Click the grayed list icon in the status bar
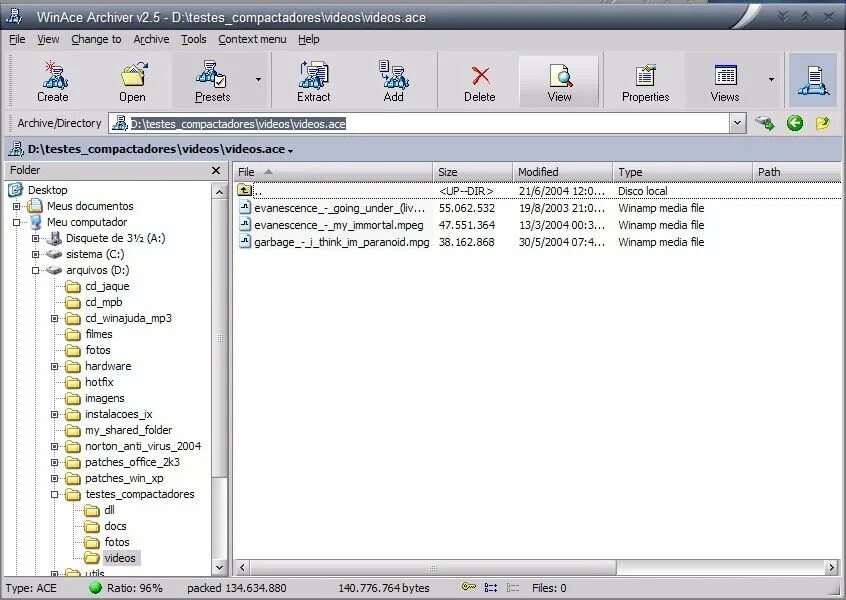Viewport: 846px width, 600px height. coord(513,588)
